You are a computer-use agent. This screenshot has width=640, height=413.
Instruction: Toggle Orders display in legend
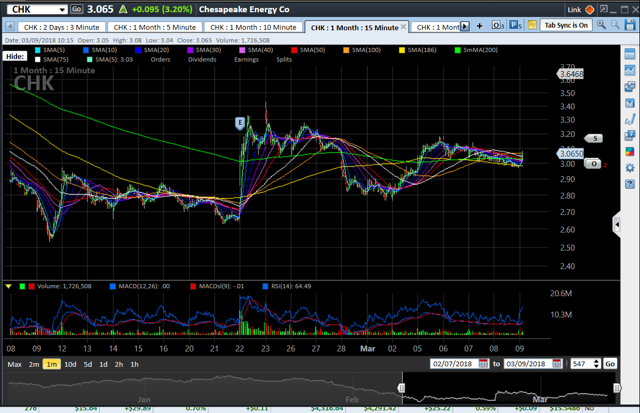[x=160, y=60]
